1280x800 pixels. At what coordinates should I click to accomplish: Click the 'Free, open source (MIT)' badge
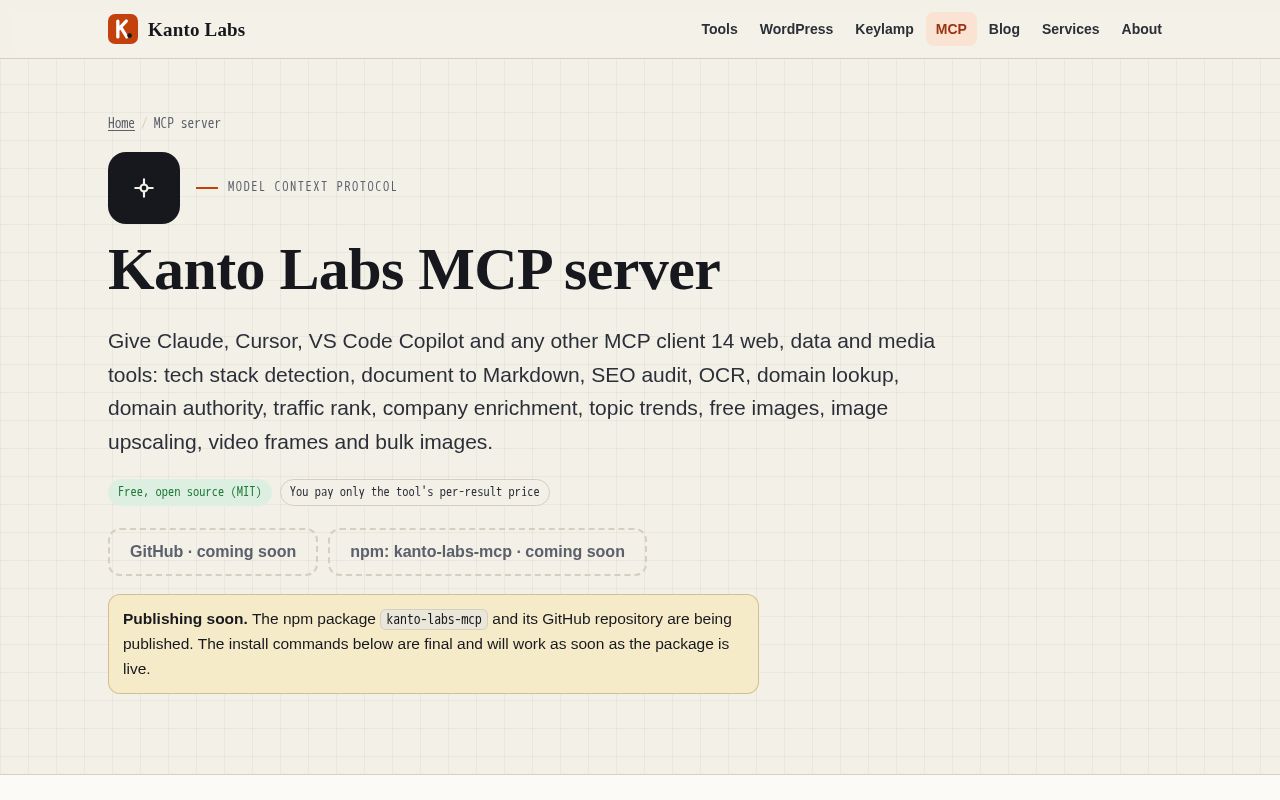(x=190, y=492)
